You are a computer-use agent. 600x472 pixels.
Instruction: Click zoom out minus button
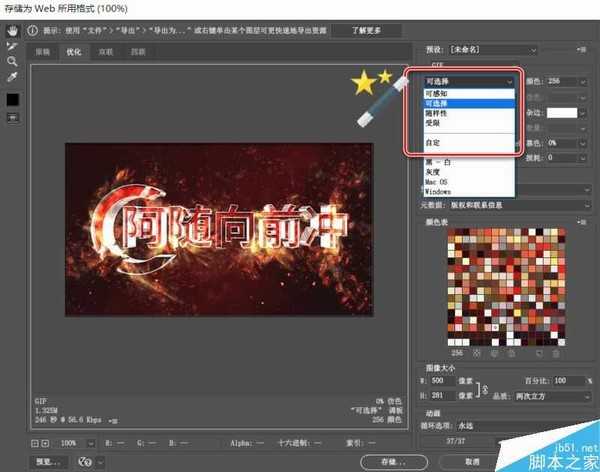36,442
